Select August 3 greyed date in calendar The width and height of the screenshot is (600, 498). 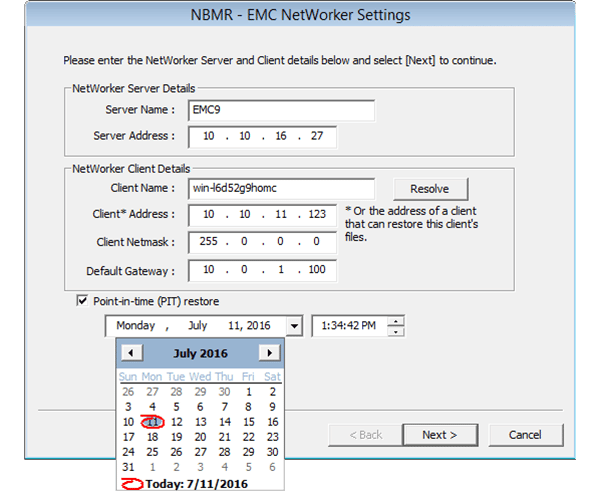coord(201,467)
